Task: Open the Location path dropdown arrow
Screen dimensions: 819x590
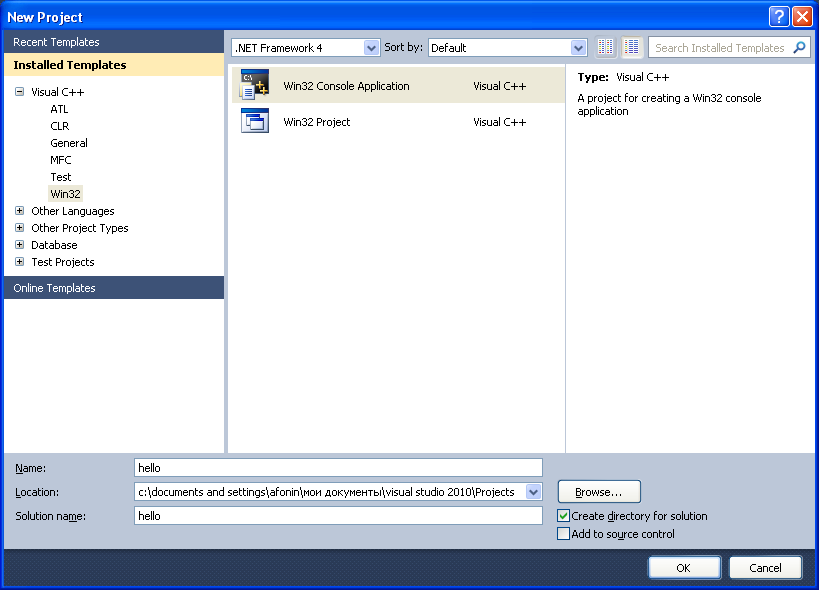Action: click(x=533, y=492)
